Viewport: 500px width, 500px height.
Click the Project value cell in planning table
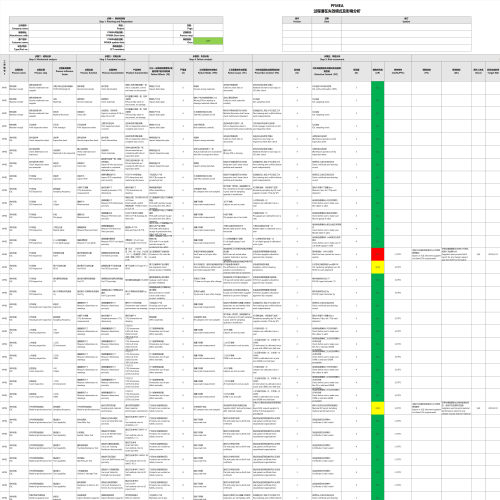coord(149,27)
